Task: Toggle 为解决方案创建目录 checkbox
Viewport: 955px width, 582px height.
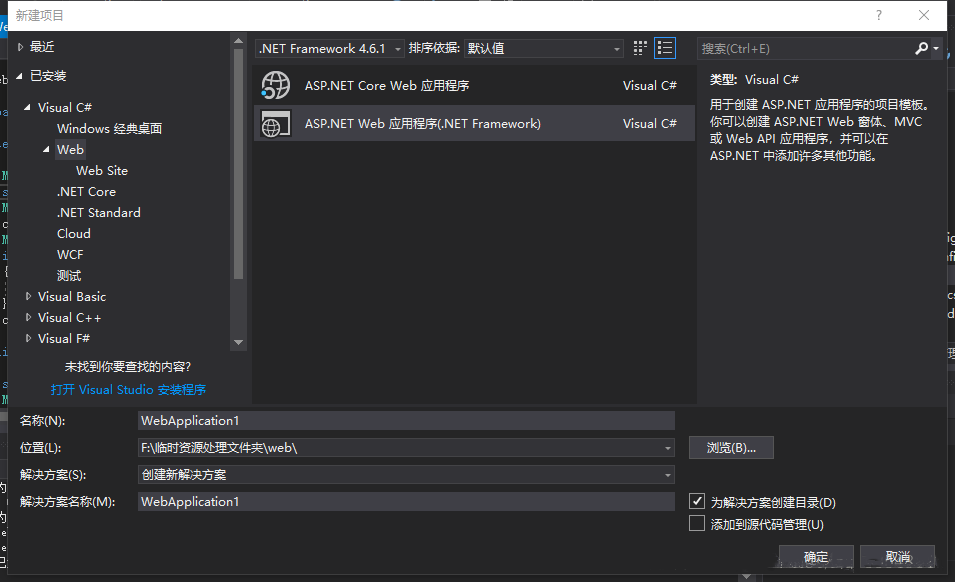Action: [697, 501]
